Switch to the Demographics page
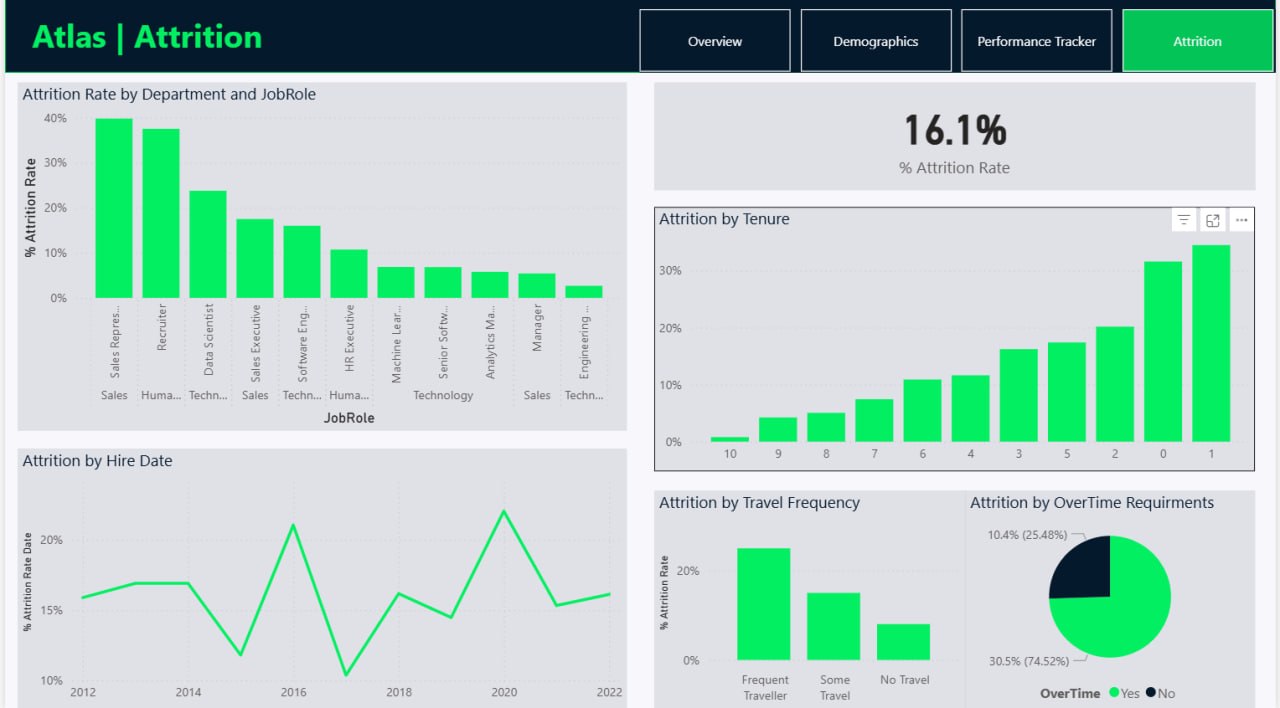Image resolution: width=1280 pixels, height=708 pixels. [x=876, y=41]
